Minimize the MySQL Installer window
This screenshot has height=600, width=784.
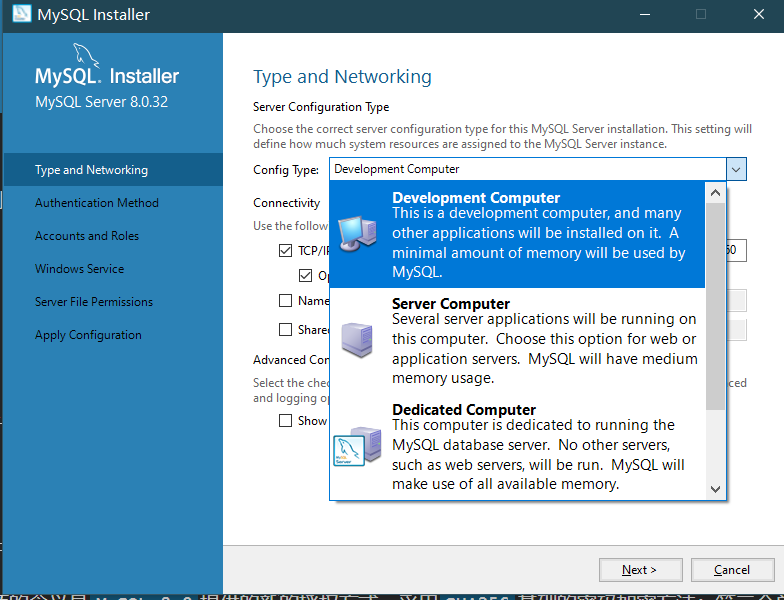pyautogui.click(x=645, y=14)
